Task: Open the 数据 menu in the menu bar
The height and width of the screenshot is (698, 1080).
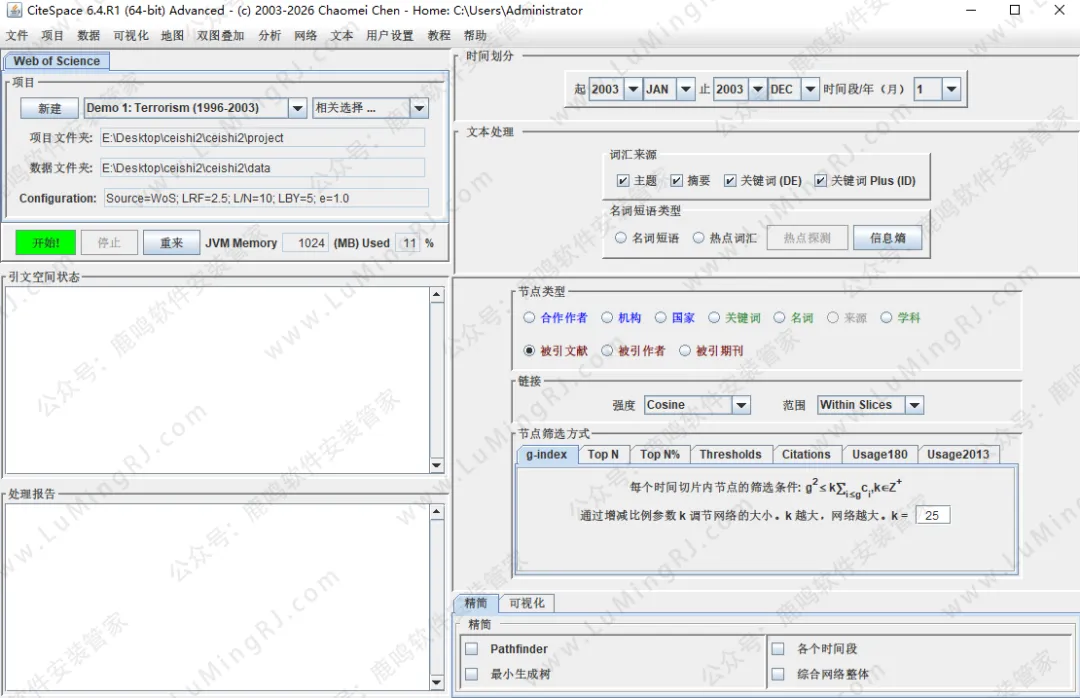Action: click(87, 34)
